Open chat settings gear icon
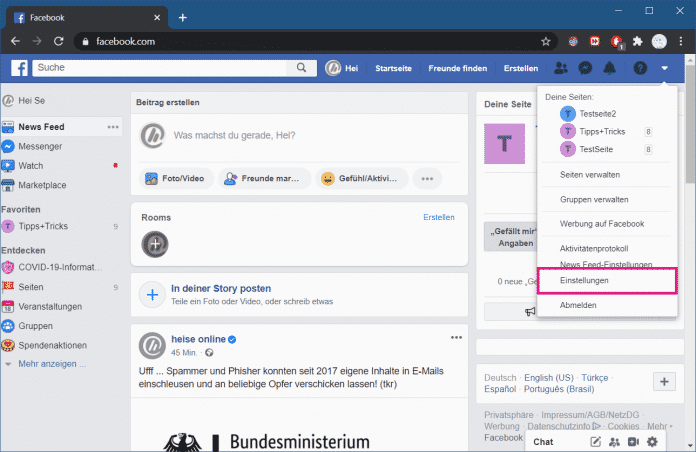696x452 pixels. click(652, 441)
